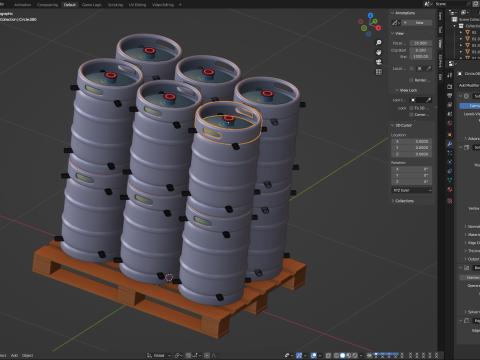Click the Clip Start value field
The image size is (480, 360).
[421, 50]
